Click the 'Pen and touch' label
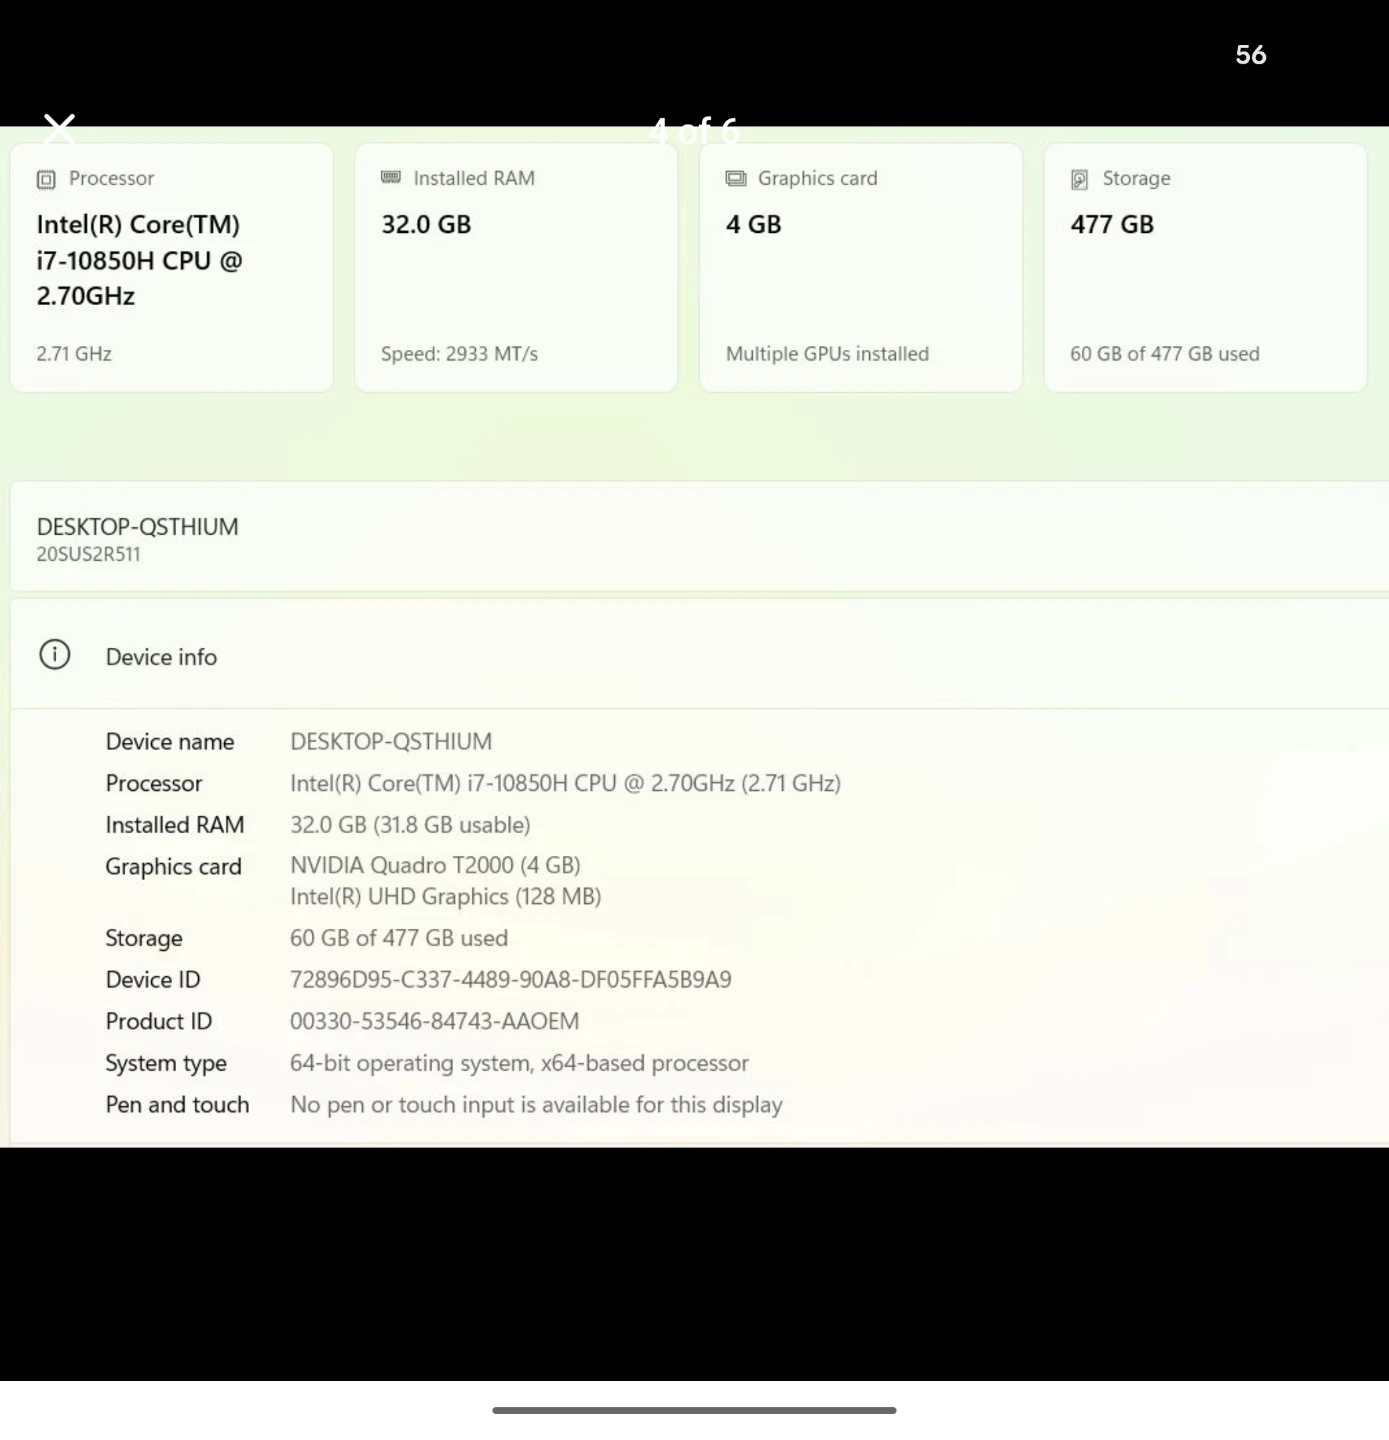The image size is (1389, 1440). click(178, 1105)
